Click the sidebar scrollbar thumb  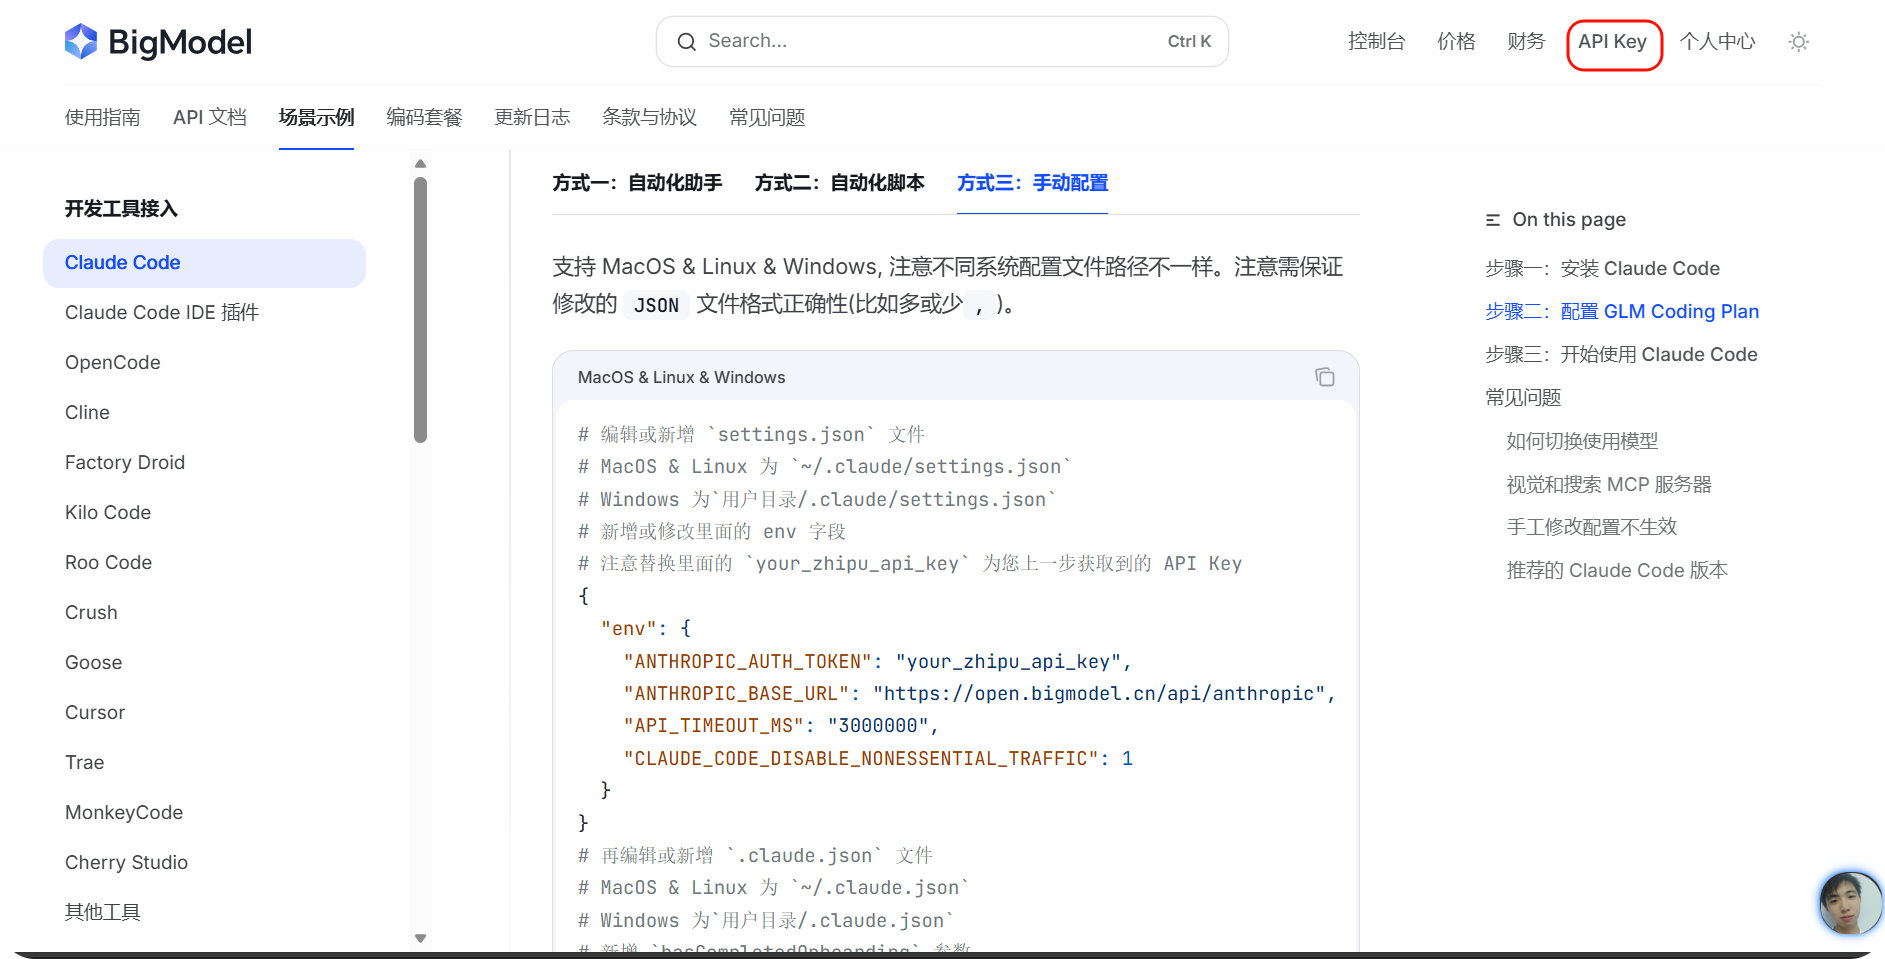point(420,310)
